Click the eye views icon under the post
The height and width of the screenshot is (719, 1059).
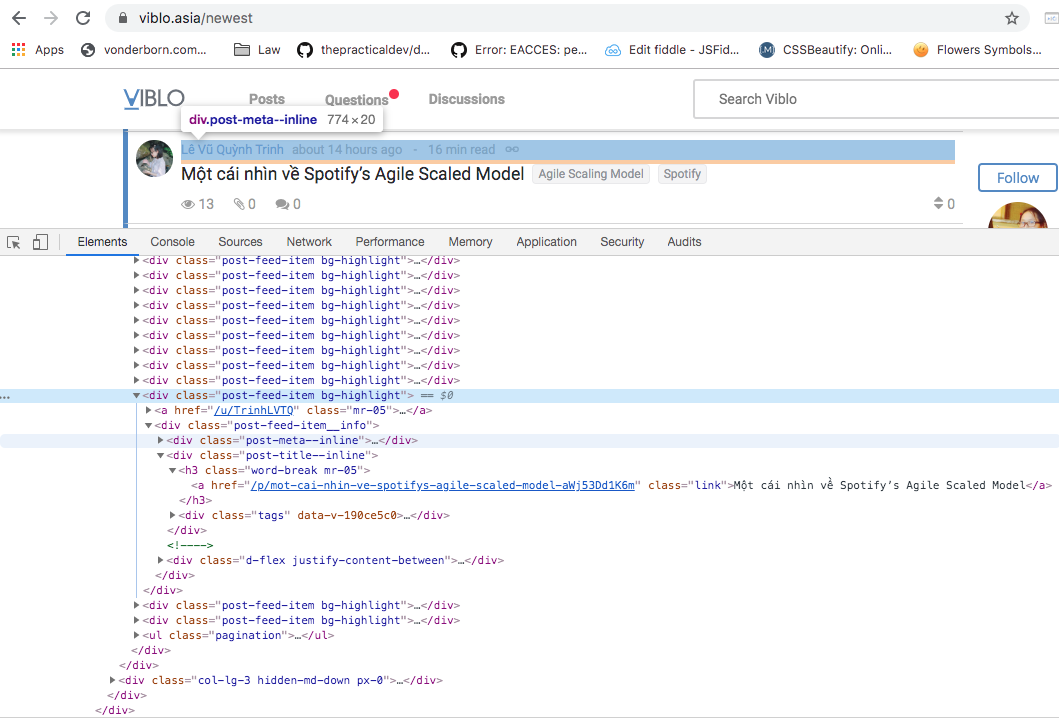click(x=188, y=204)
